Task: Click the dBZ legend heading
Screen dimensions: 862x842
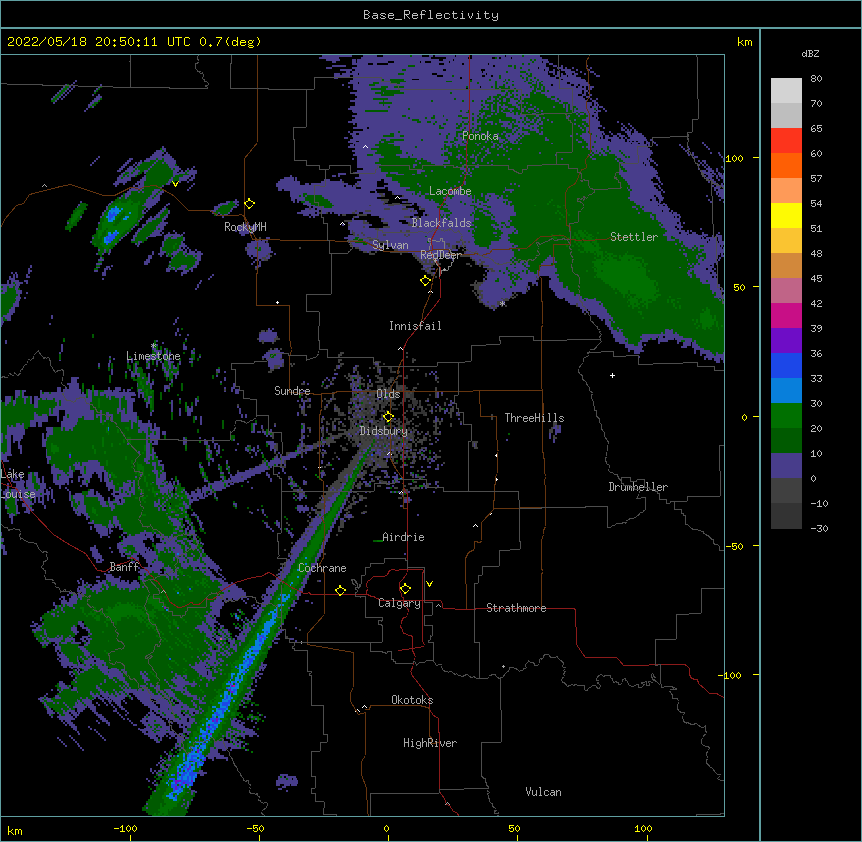Action: 810,53
